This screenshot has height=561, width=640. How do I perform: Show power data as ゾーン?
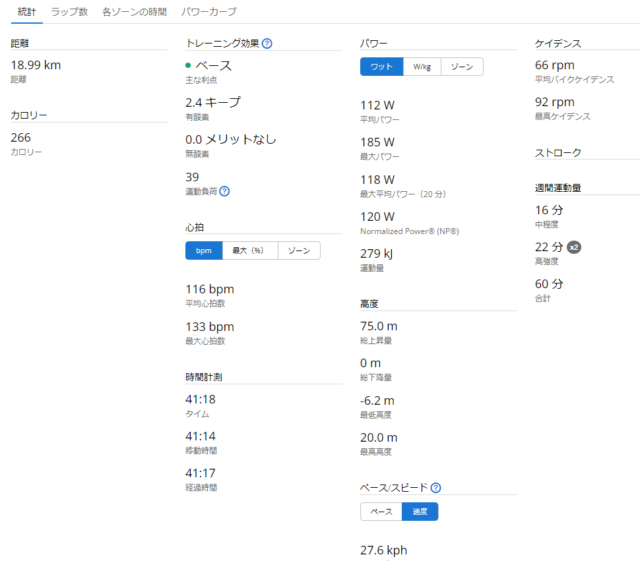(x=462, y=67)
